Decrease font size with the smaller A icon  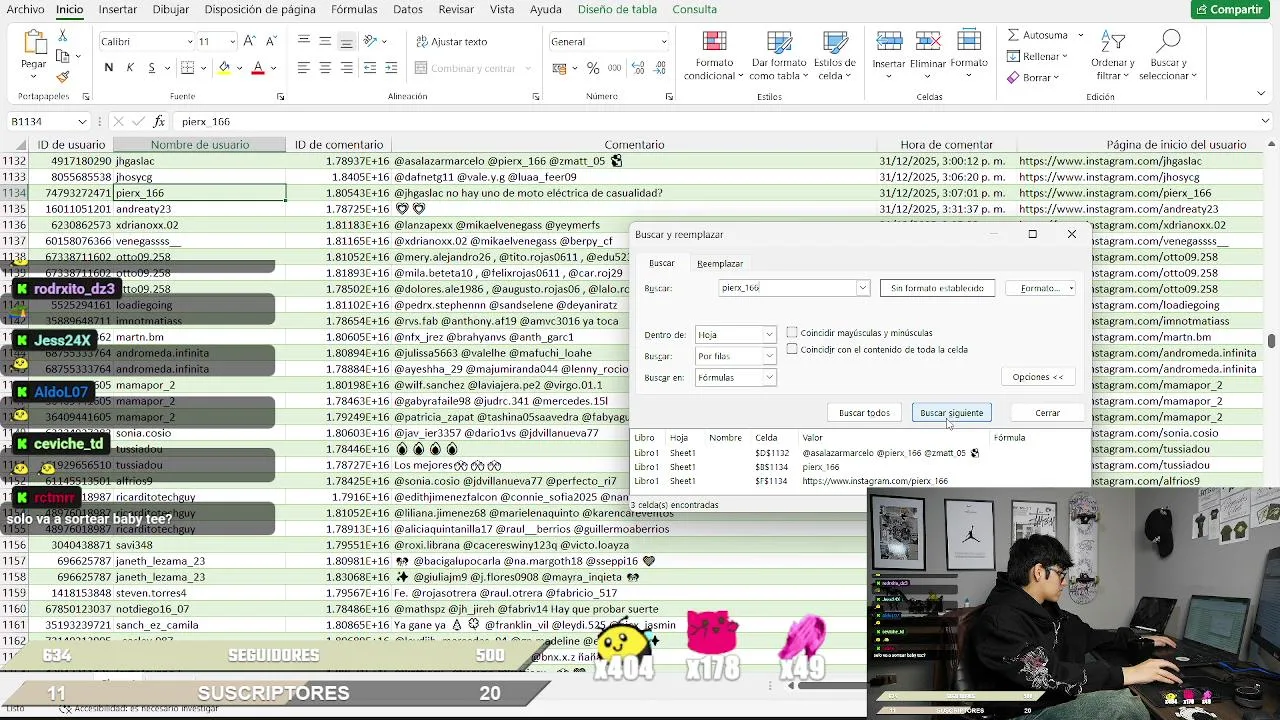pyautogui.click(x=271, y=41)
